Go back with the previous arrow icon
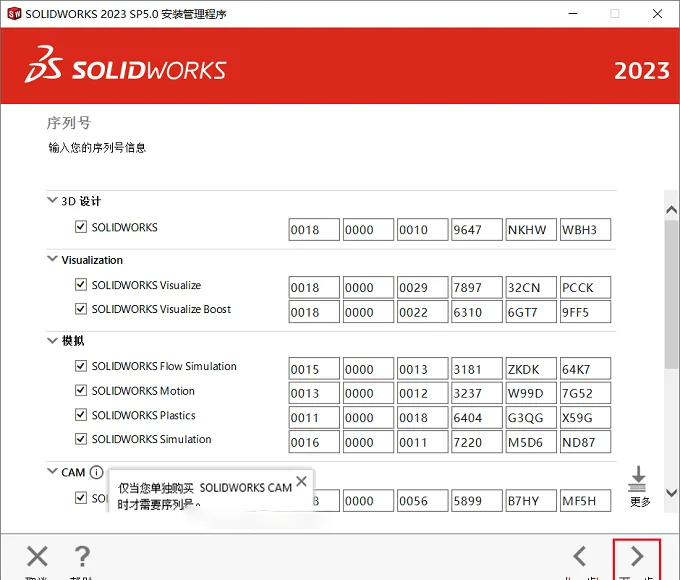 click(580, 556)
